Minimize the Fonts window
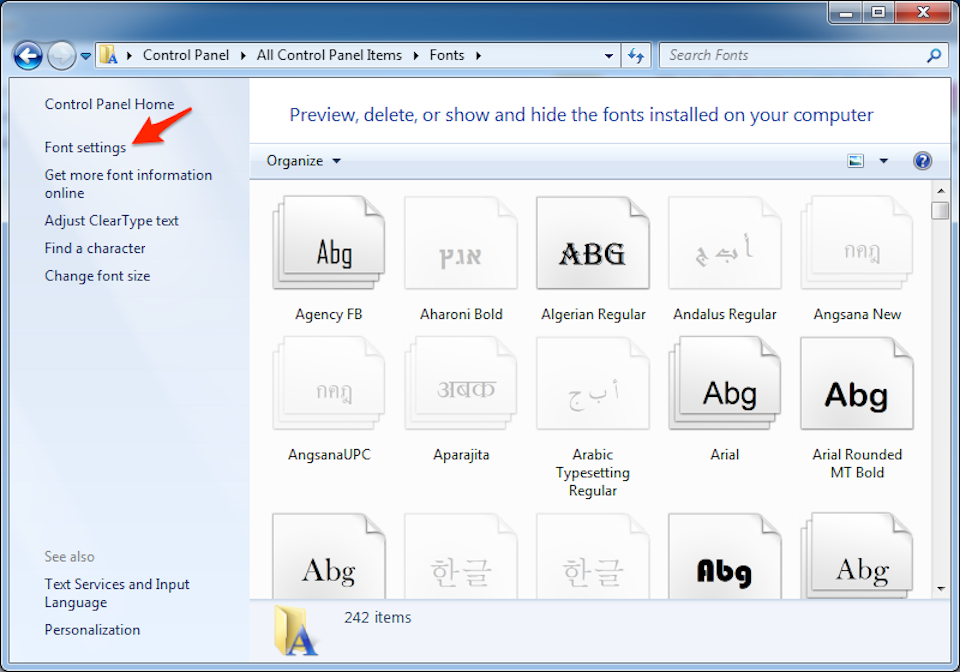The image size is (960, 672). [x=846, y=12]
